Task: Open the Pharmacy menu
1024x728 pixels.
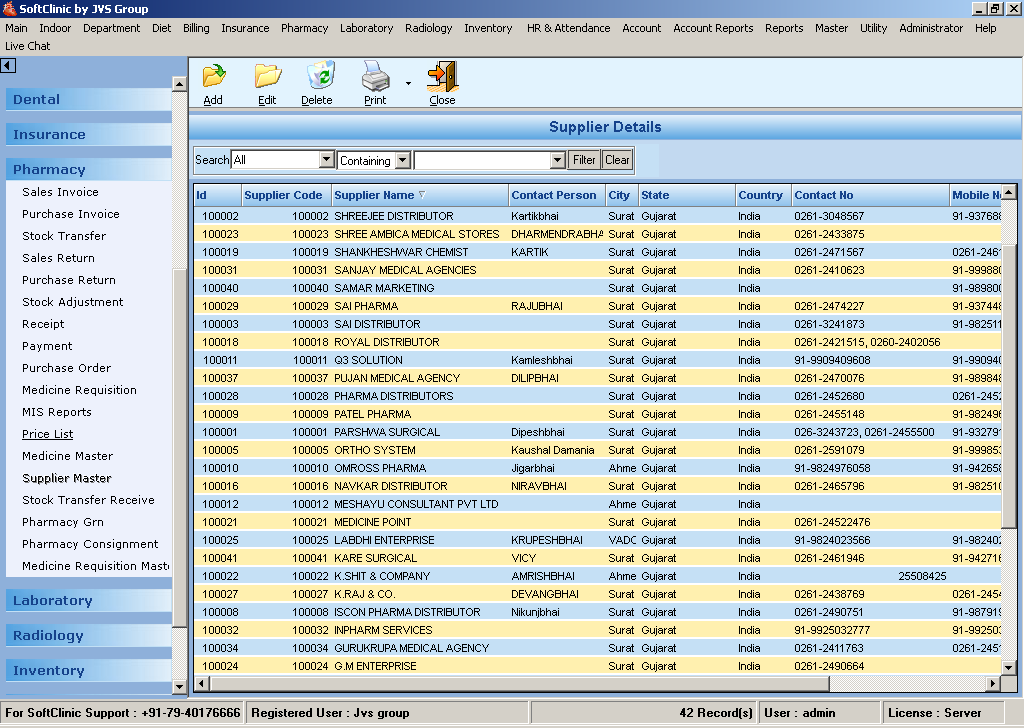Action: [x=304, y=28]
